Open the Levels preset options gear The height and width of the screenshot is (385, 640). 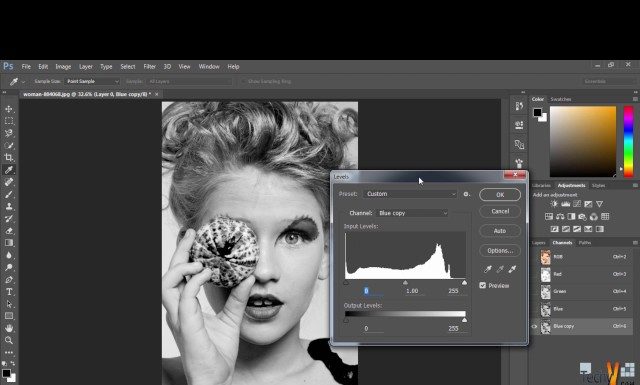click(x=466, y=194)
